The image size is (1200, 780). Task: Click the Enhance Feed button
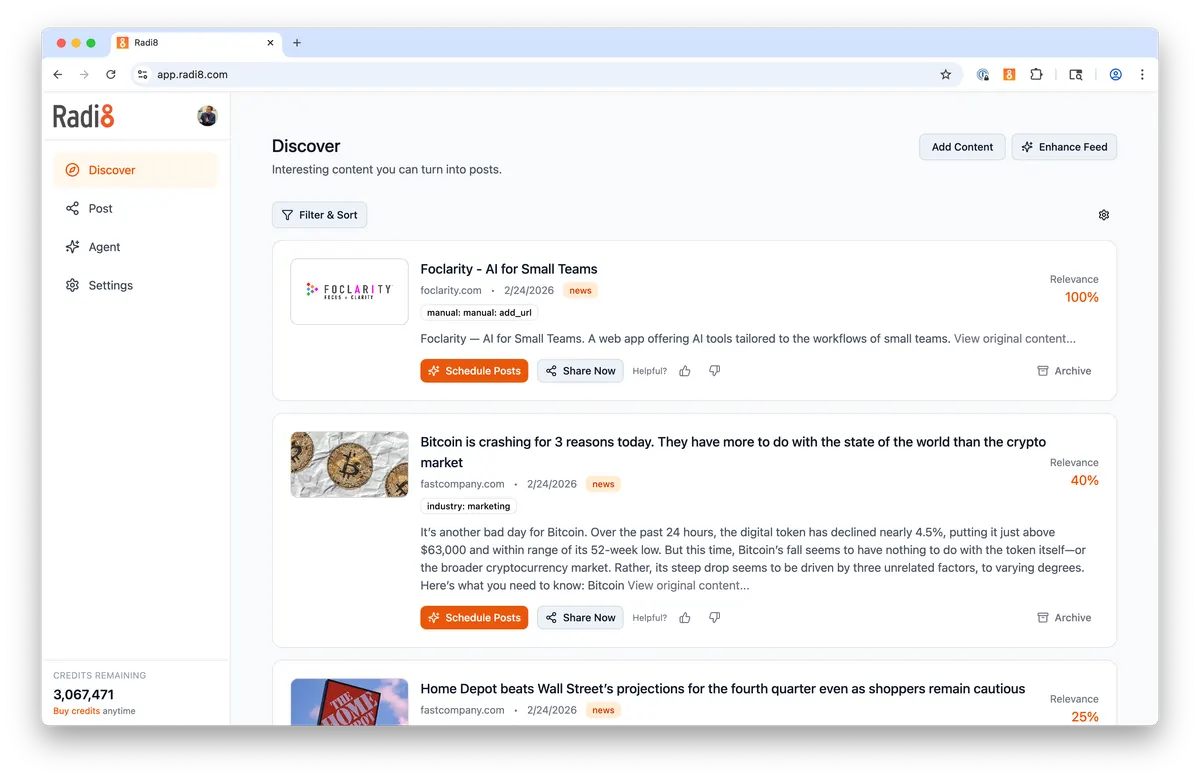click(1064, 147)
